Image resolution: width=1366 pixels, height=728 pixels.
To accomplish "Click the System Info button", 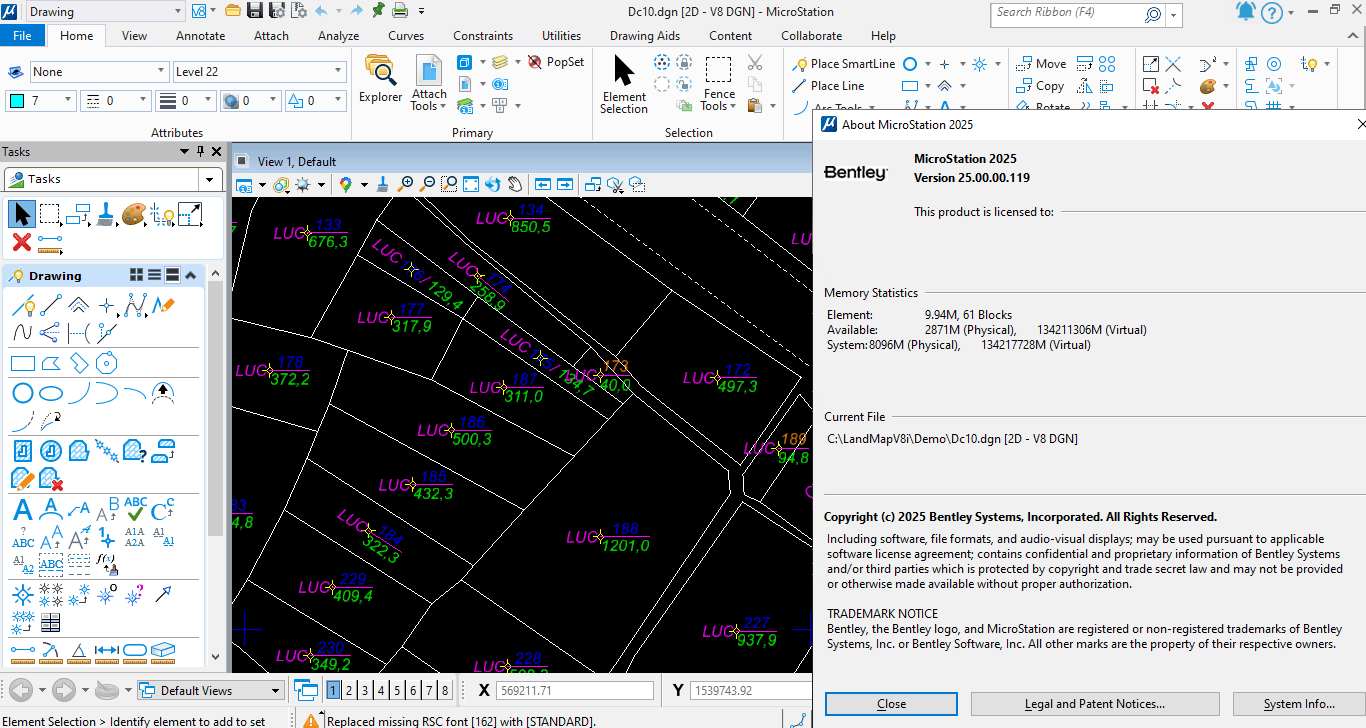I will pyautogui.click(x=1299, y=704).
